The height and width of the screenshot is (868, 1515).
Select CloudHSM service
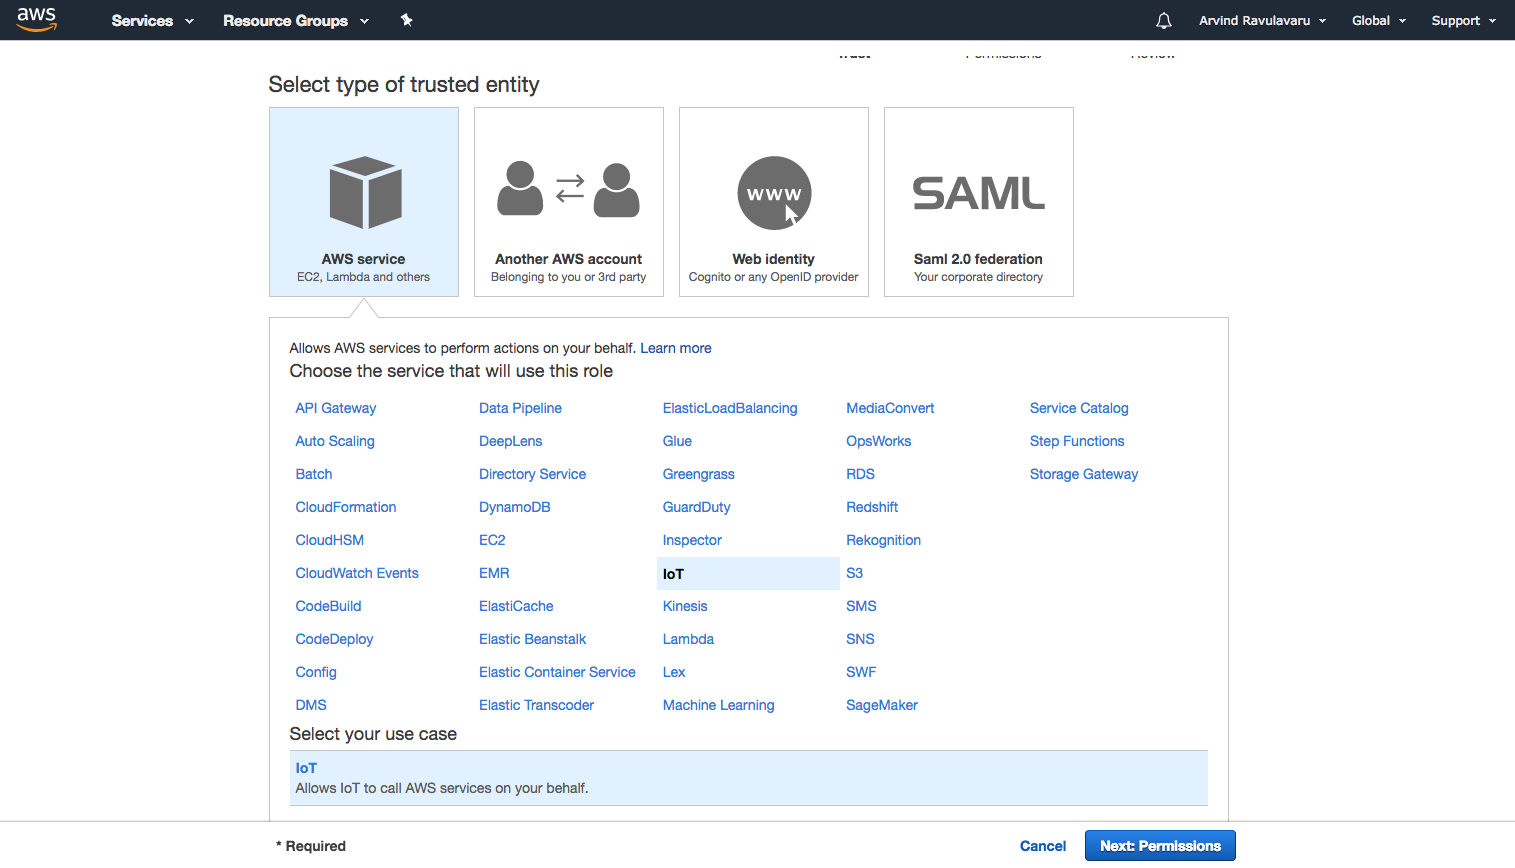(330, 540)
